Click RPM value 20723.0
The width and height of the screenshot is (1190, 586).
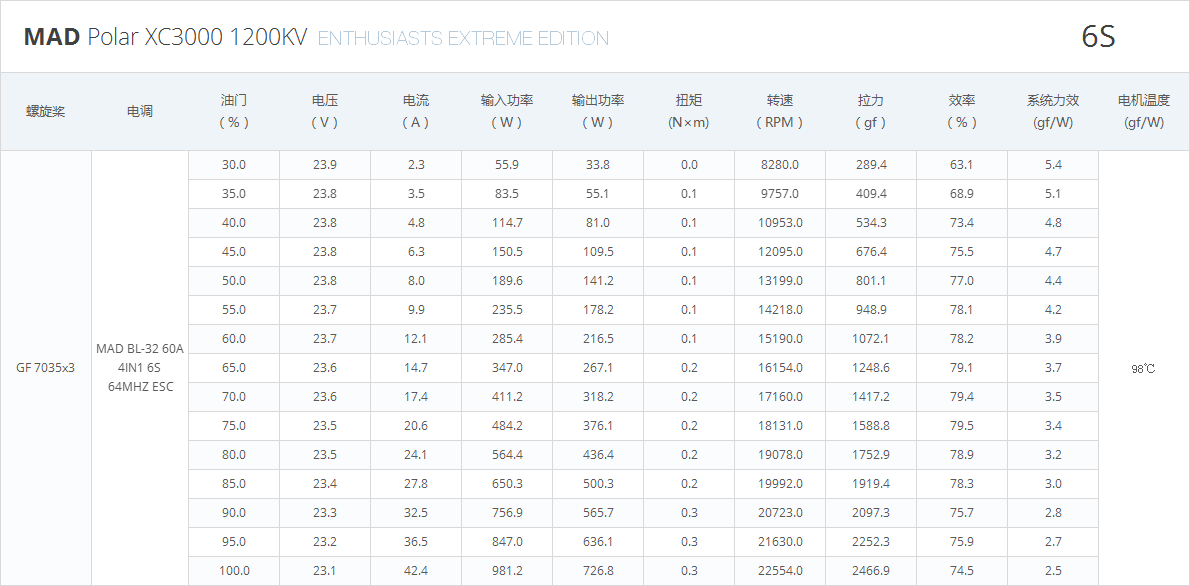[x=780, y=512]
